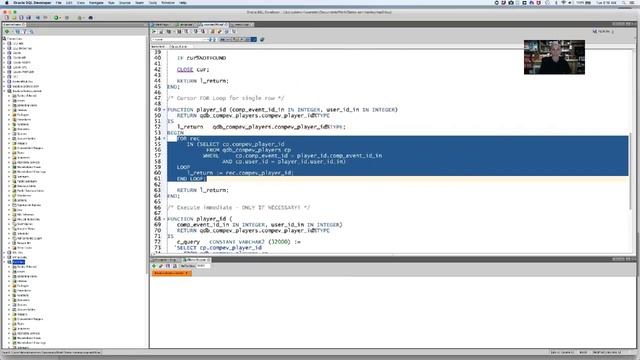Click the connection selector at editor top right
The height and width of the screenshot is (360, 640).
[x=603, y=31]
